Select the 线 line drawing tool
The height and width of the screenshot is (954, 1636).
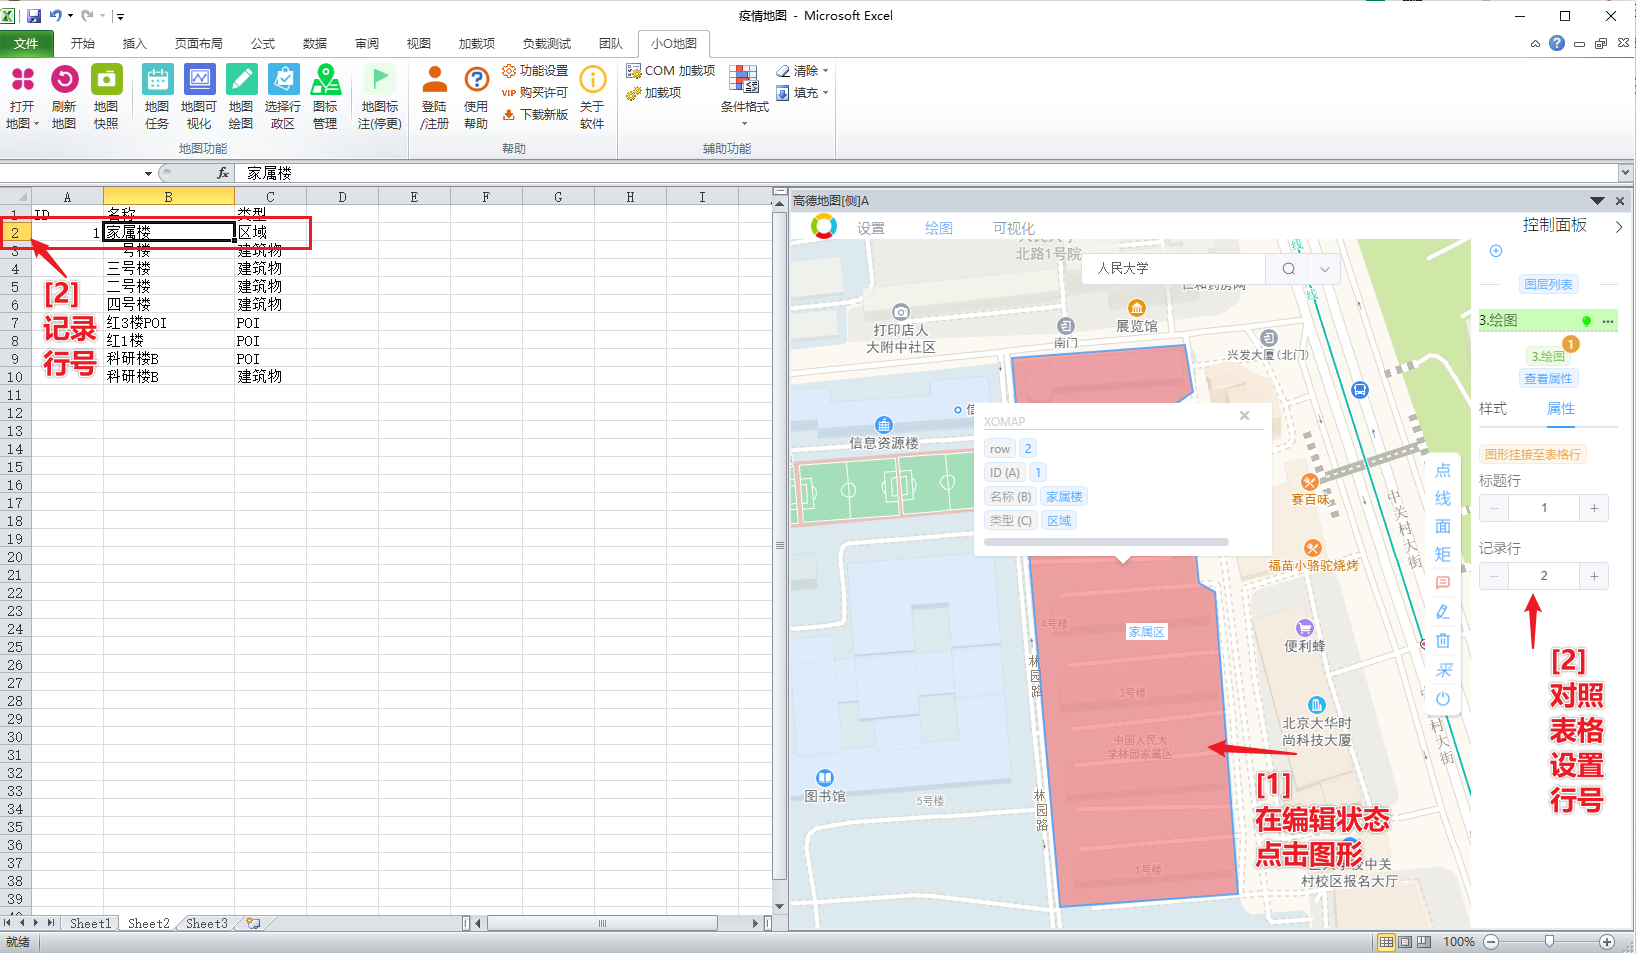click(1443, 498)
